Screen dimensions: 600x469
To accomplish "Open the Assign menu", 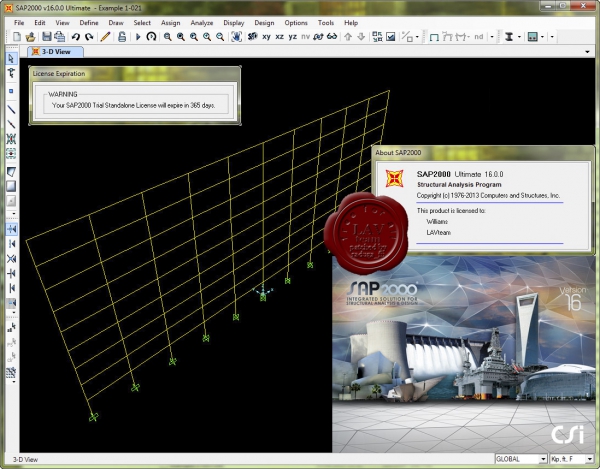I will click(170, 23).
